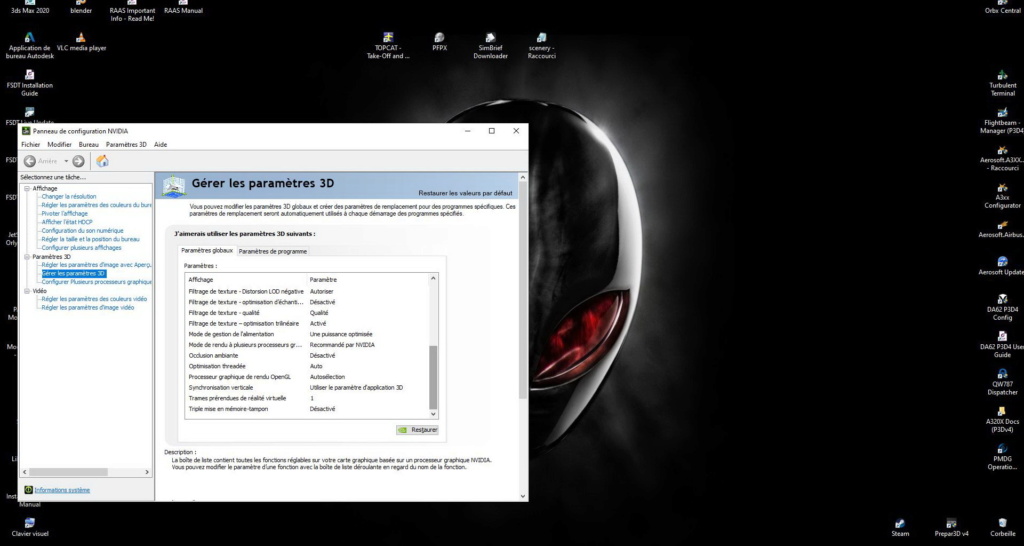Screen dimensions: 1024x546
Task: Open Informations système link
Action: click(62, 490)
